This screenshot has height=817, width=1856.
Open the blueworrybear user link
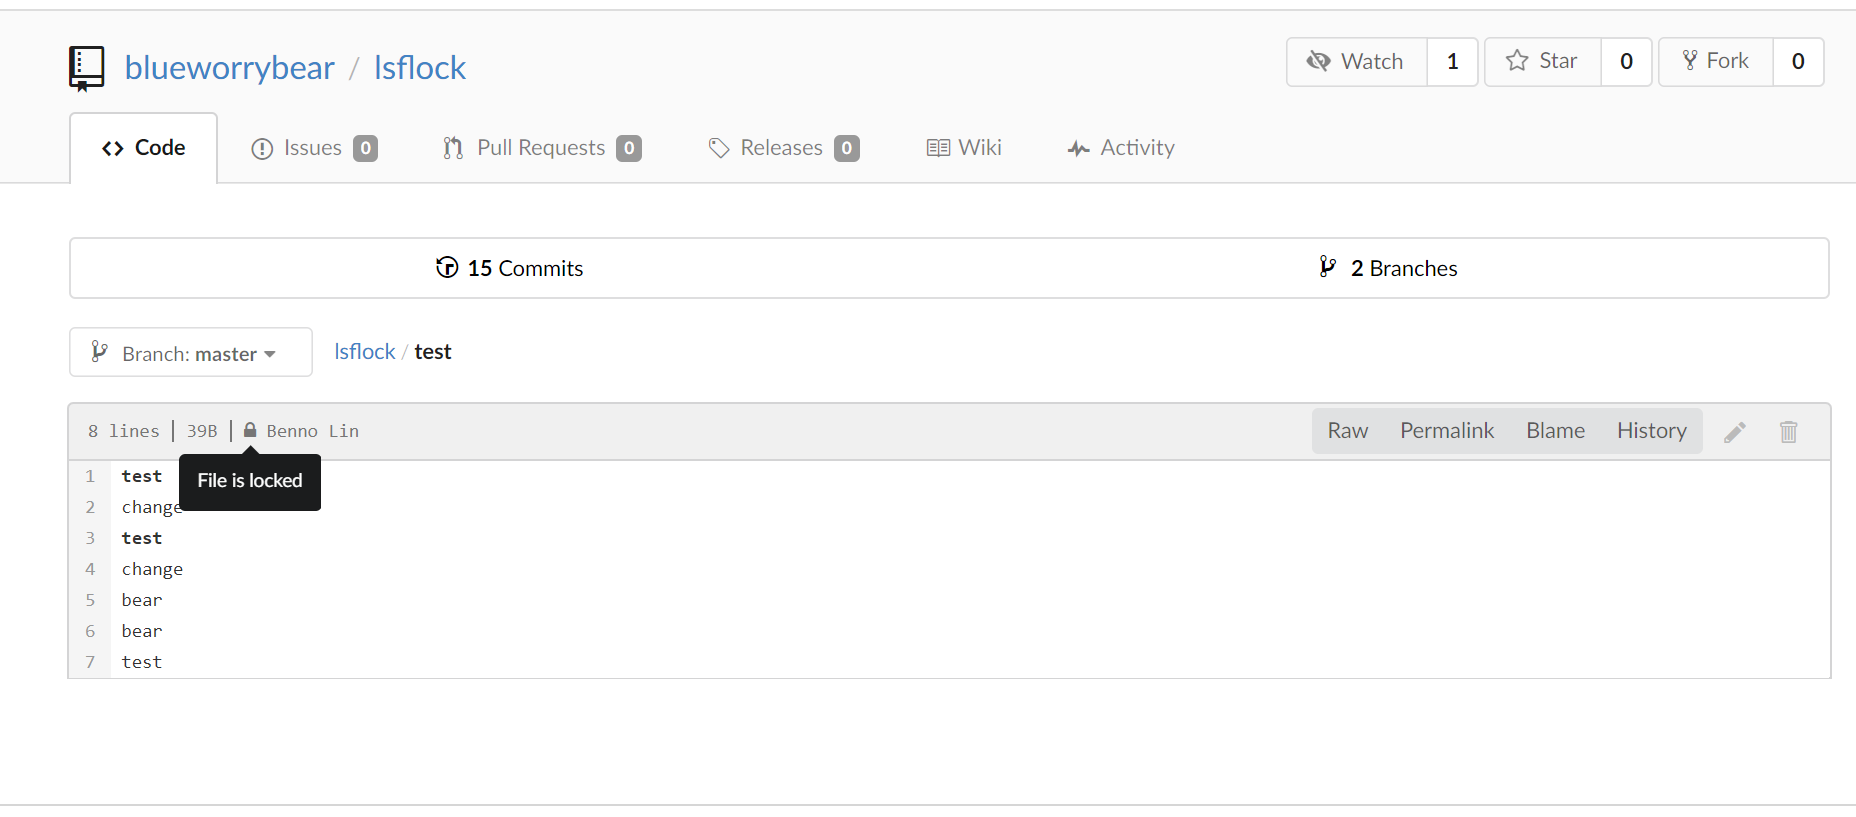(230, 68)
